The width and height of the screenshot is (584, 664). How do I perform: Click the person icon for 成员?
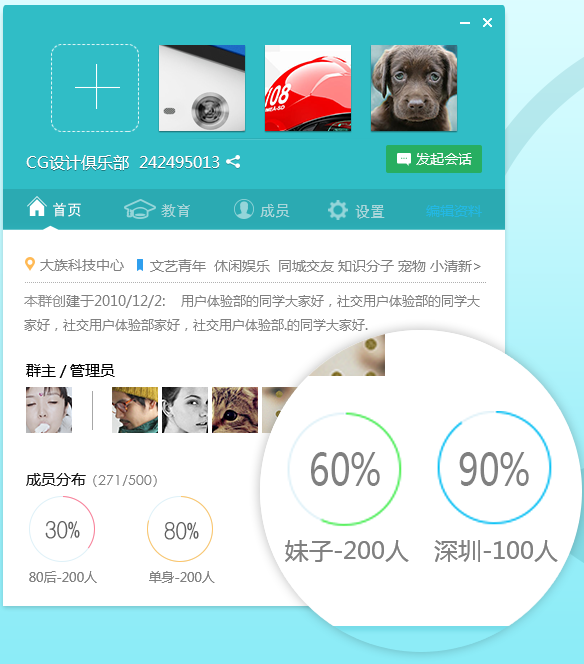244,209
